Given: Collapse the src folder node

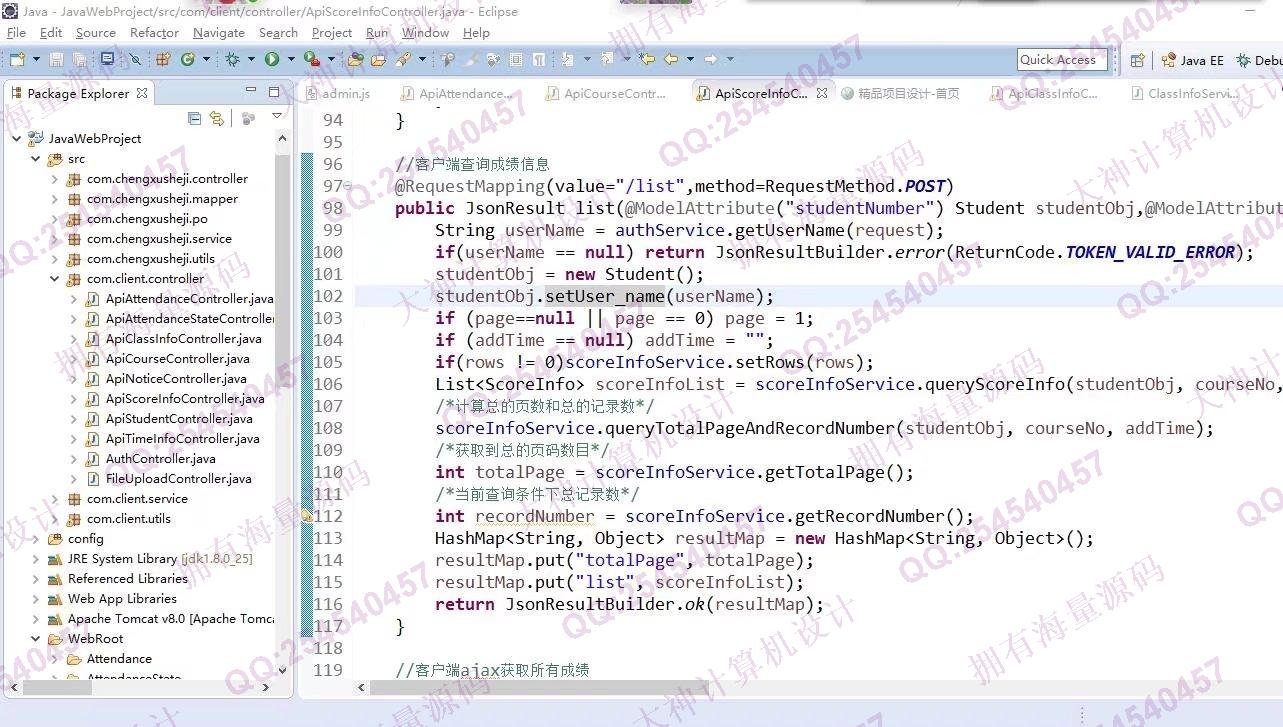Looking at the screenshot, I should click(36, 159).
